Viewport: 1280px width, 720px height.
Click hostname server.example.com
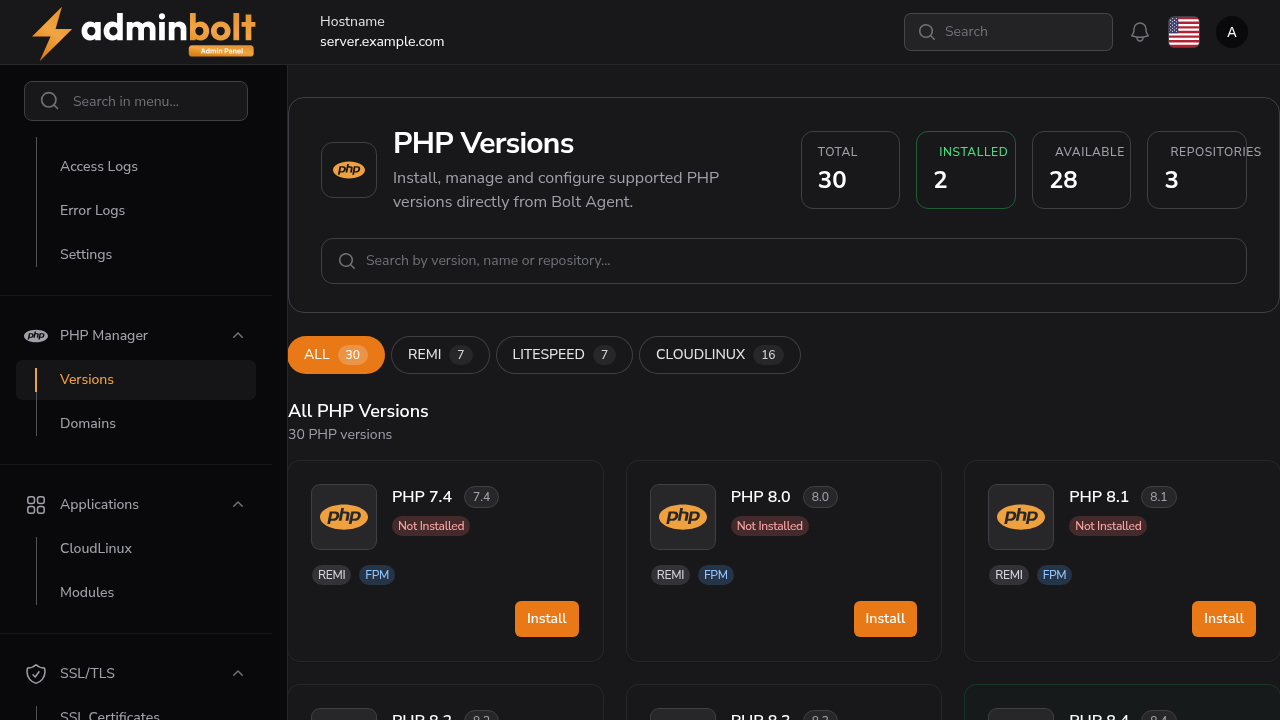click(x=382, y=42)
